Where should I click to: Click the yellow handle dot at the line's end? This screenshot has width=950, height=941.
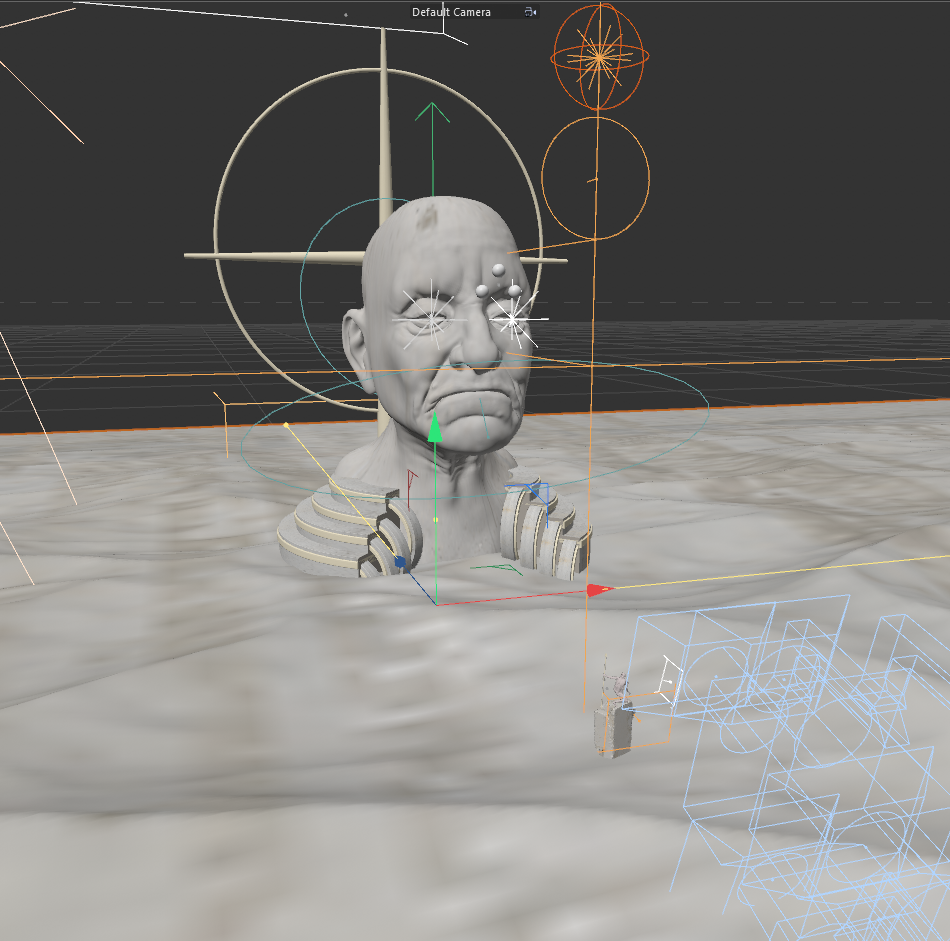click(286, 425)
